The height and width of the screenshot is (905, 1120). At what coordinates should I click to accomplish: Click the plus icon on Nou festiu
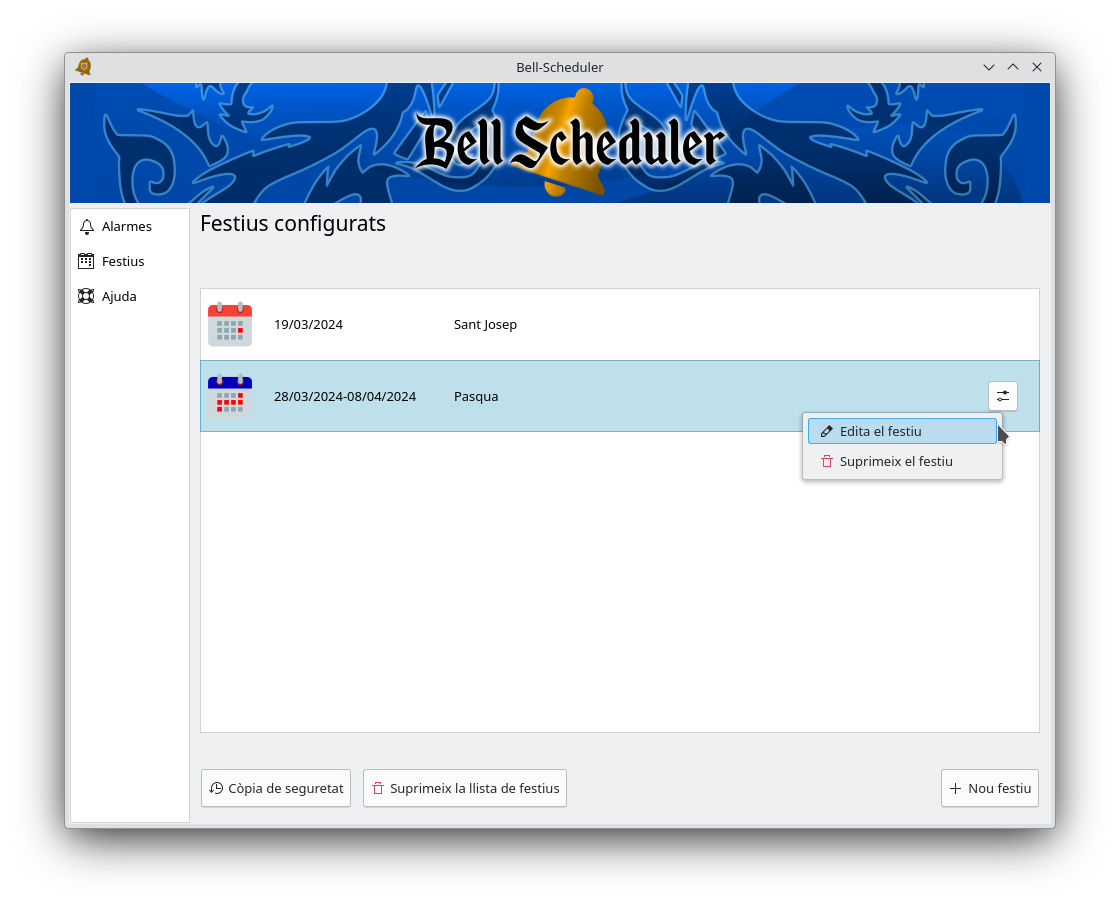(x=956, y=788)
